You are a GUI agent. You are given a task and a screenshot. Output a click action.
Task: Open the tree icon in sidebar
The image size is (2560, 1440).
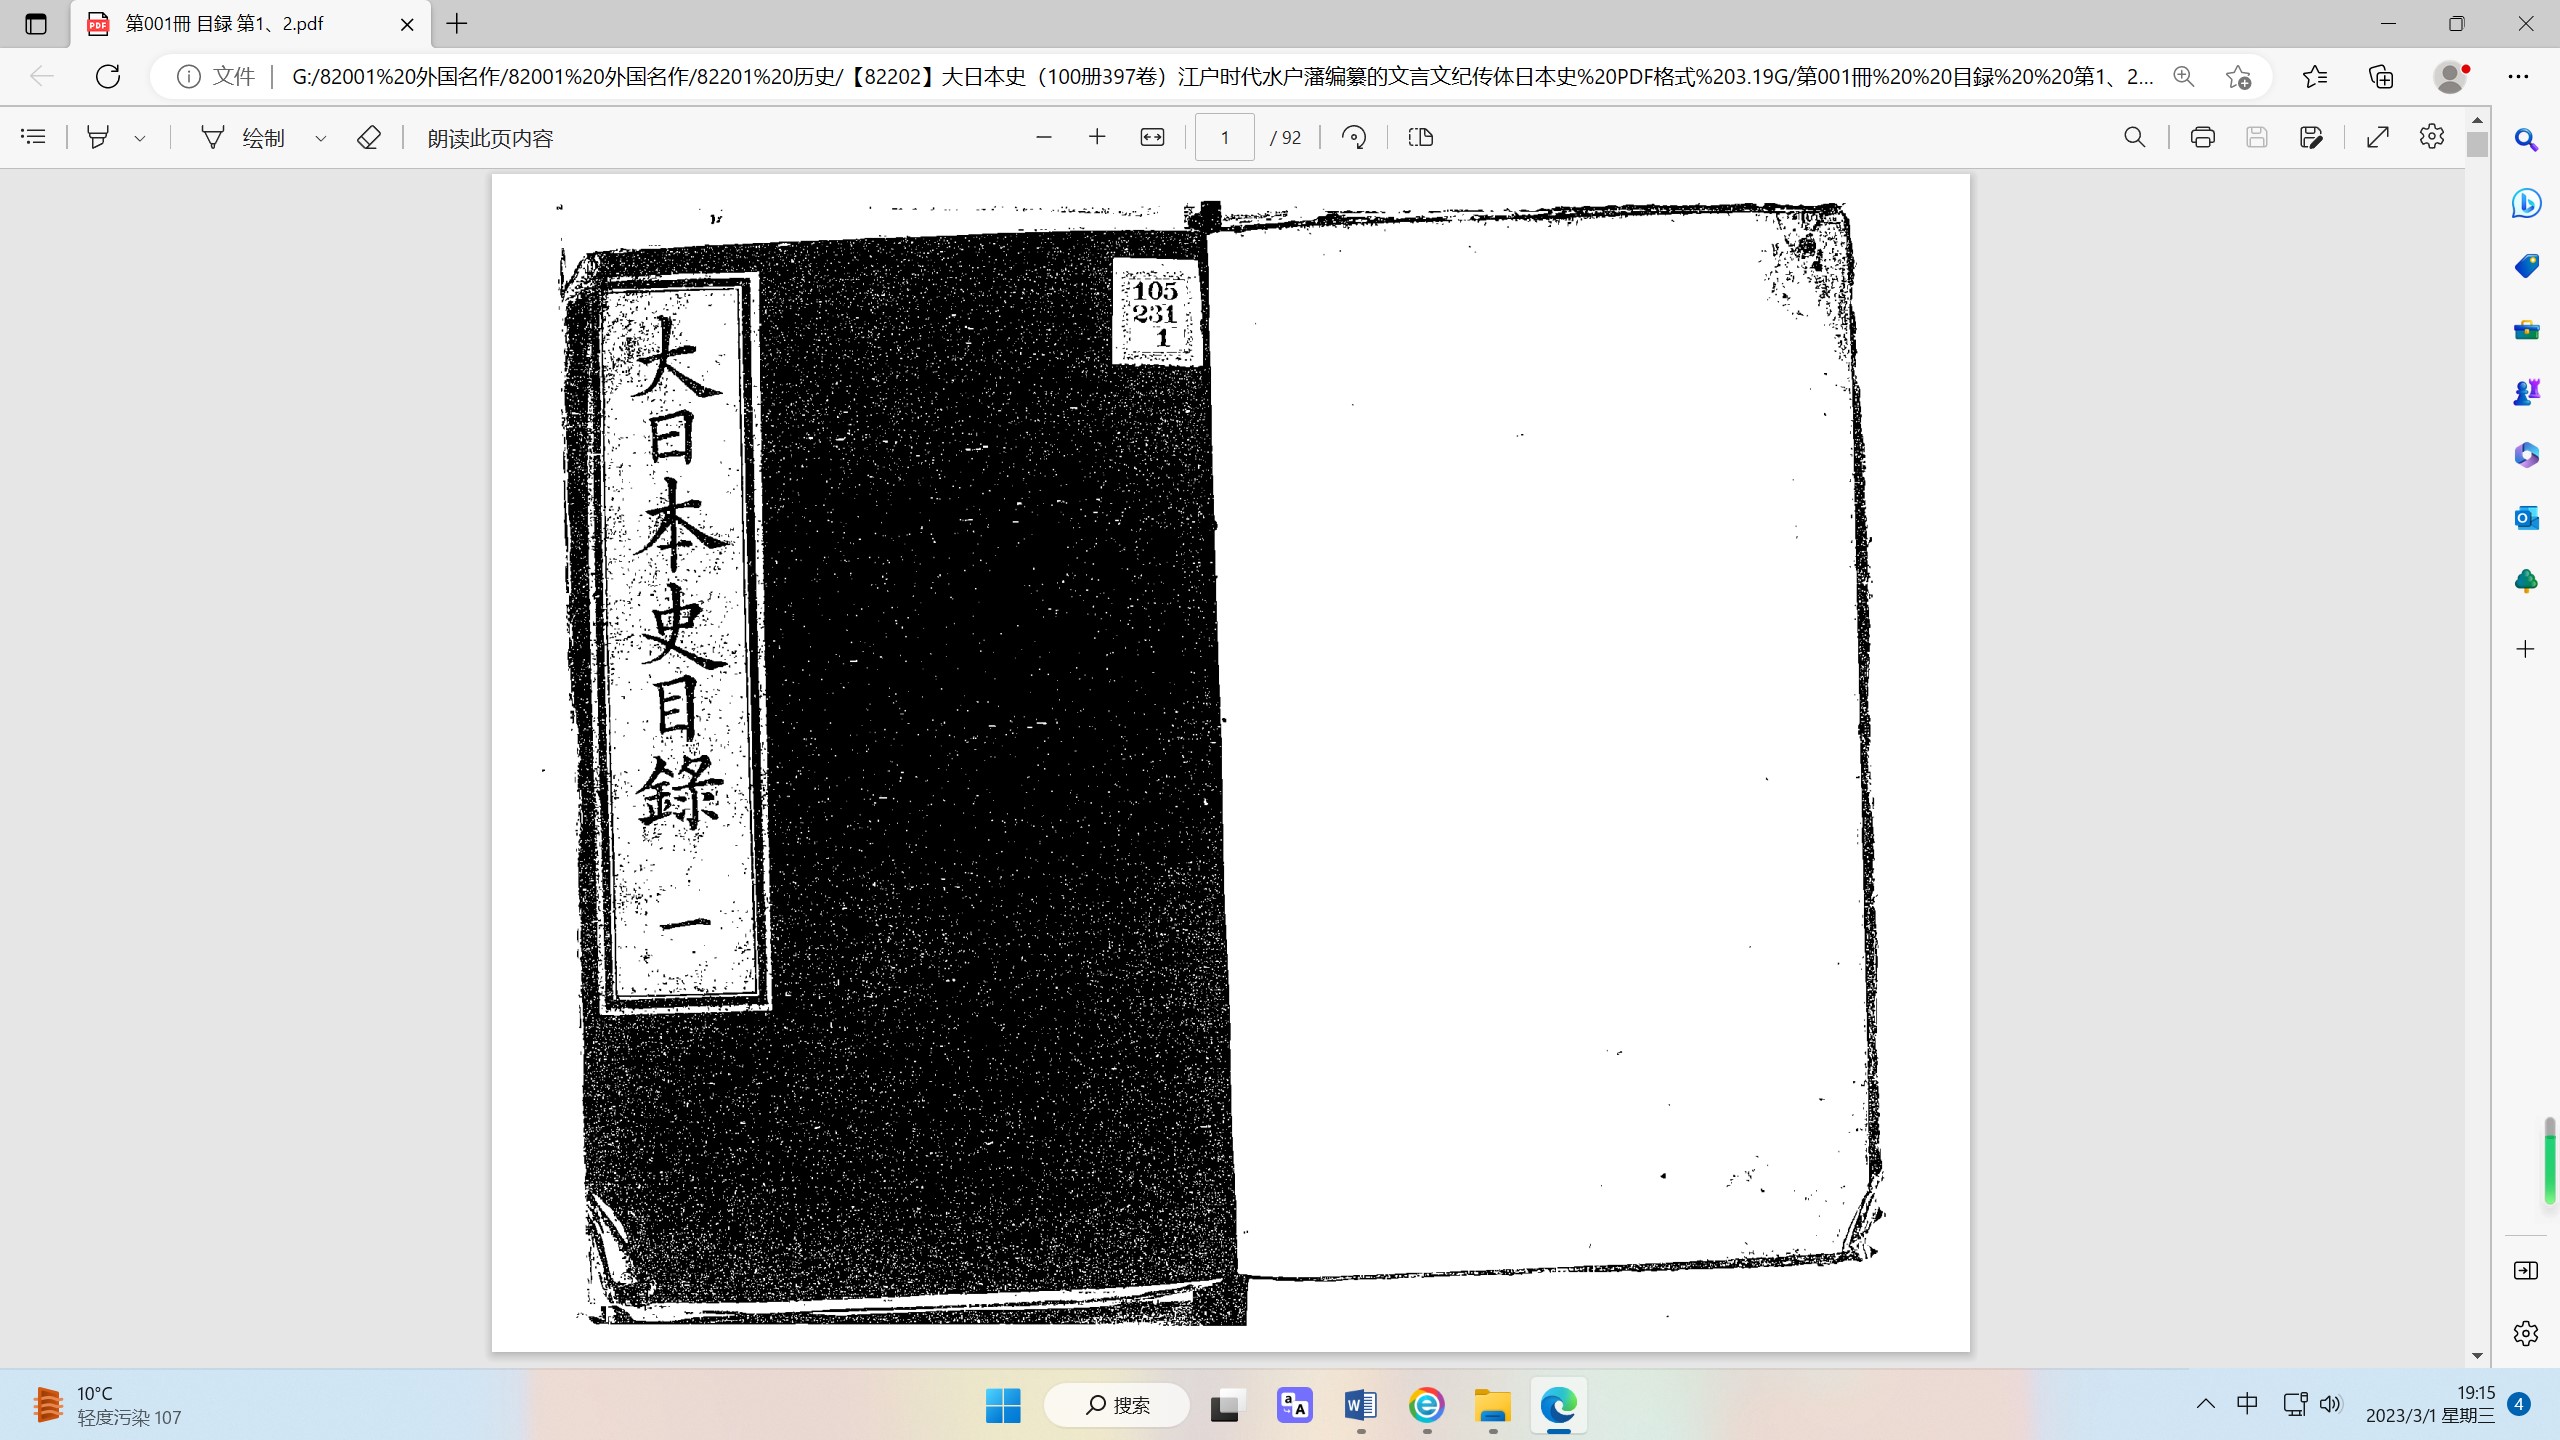[2526, 582]
